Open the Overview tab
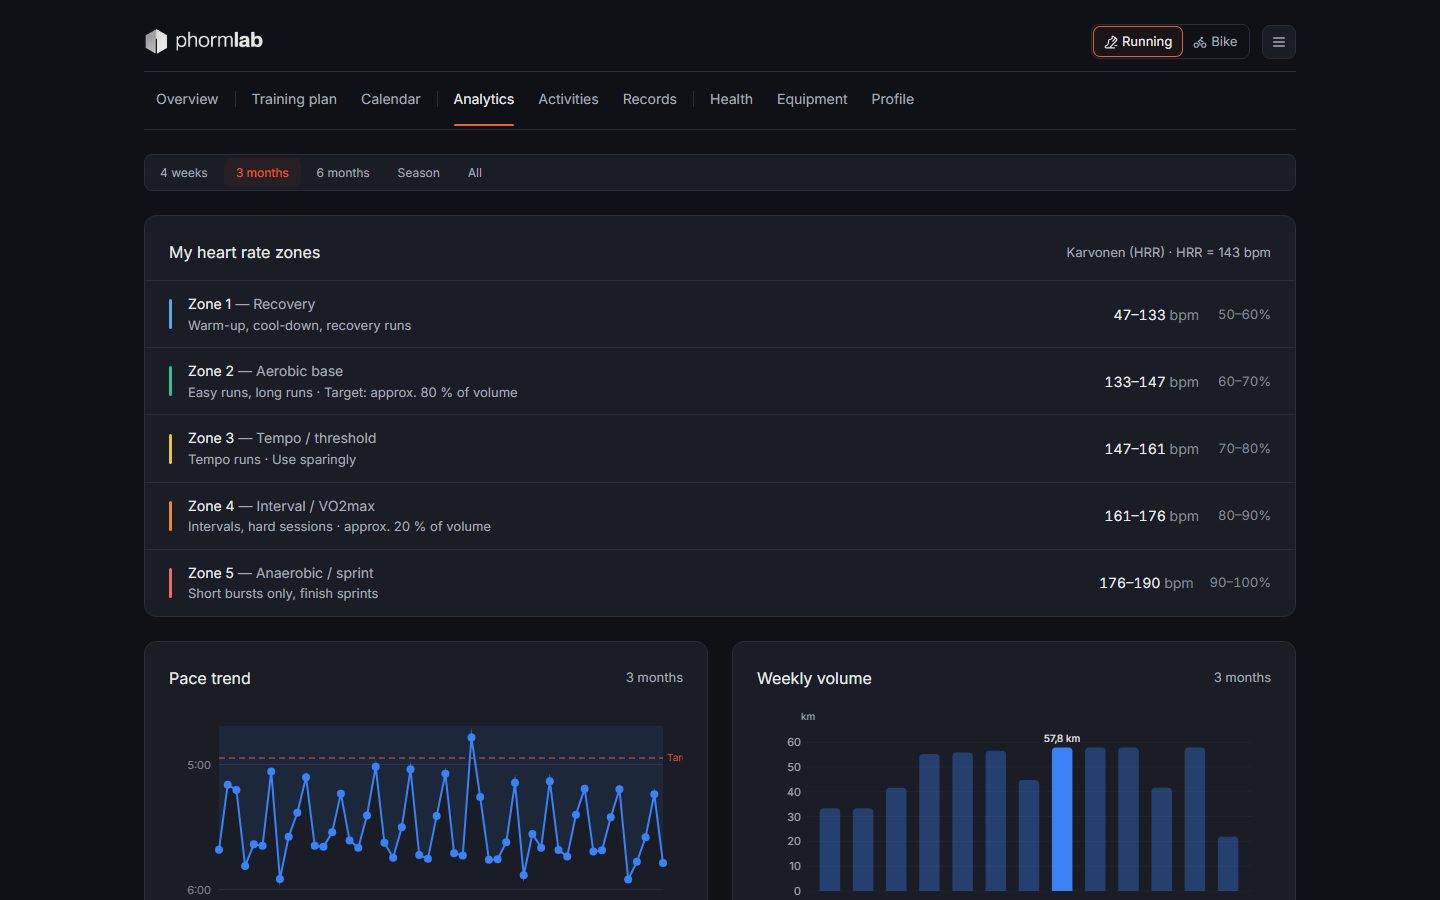 [x=187, y=99]
